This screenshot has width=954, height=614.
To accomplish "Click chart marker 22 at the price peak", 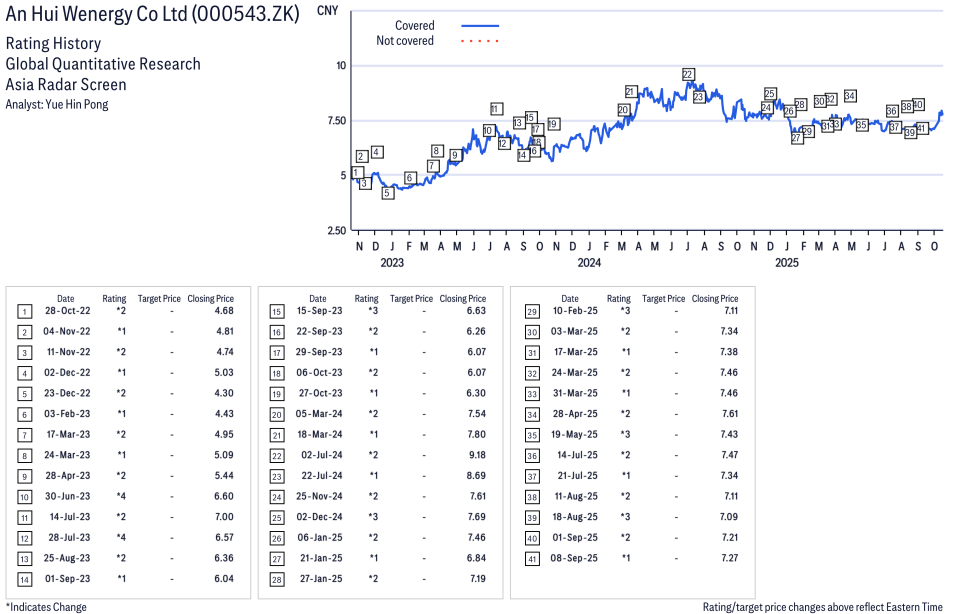I will (x=688, y=74).
